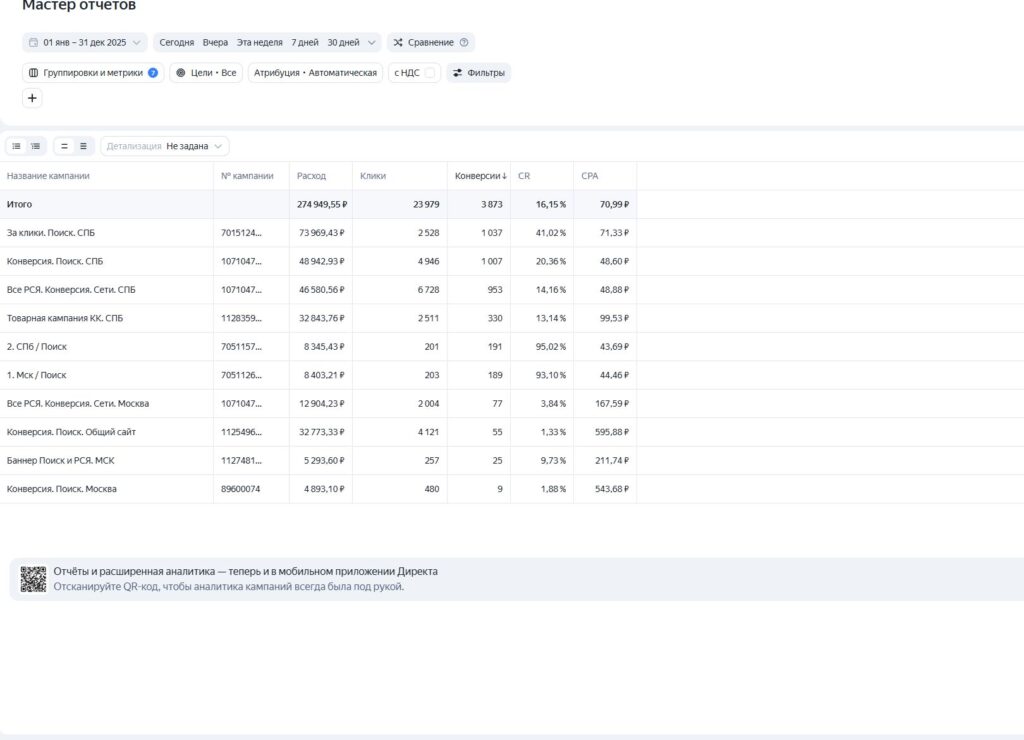Screen dimensions: 1024x740
Task: Sort table by CPA column header
Action: pyautogui.click(x=590, y=176)
